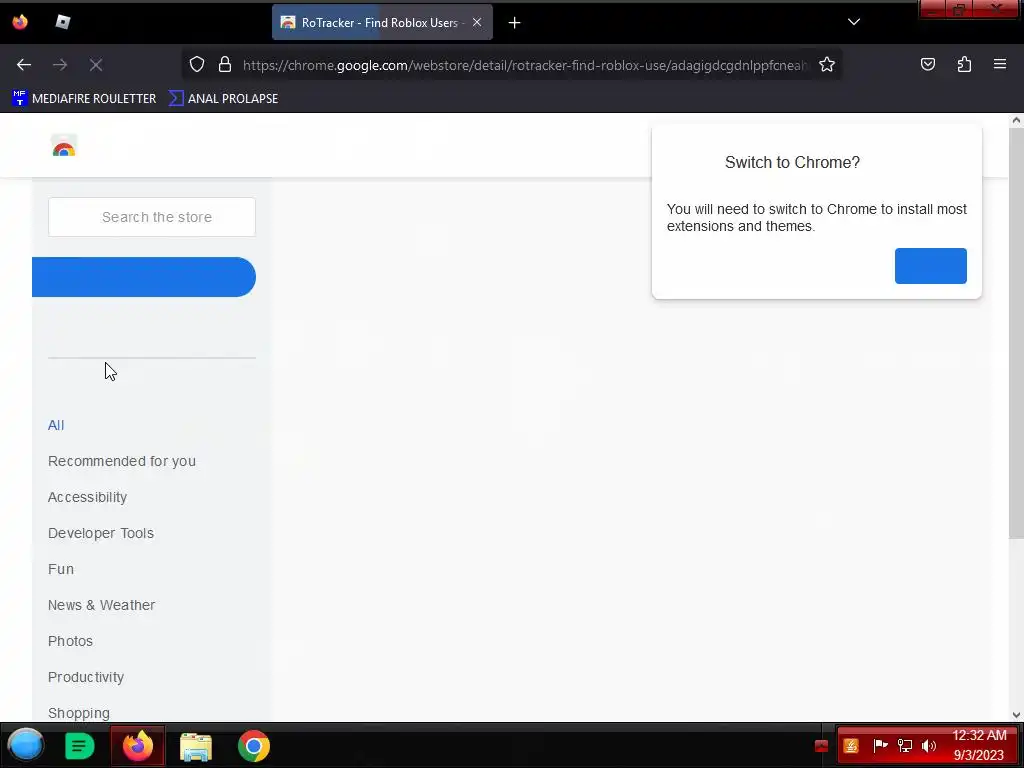Image resolution: width=1024 pixels, height=768 pixels.
Task: Open Google Chrome from the taskbar
Action: 253,746
